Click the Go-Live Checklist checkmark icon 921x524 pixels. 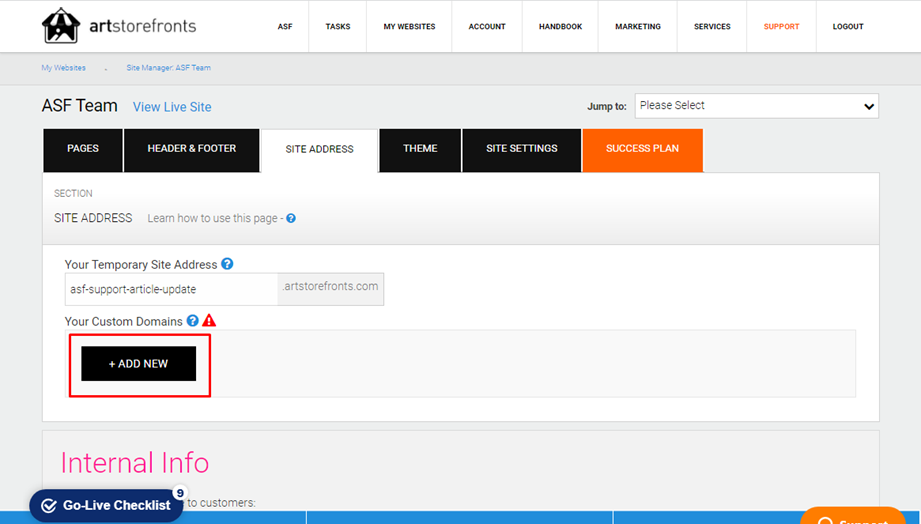pyautogui.click(x=49, y=505)
